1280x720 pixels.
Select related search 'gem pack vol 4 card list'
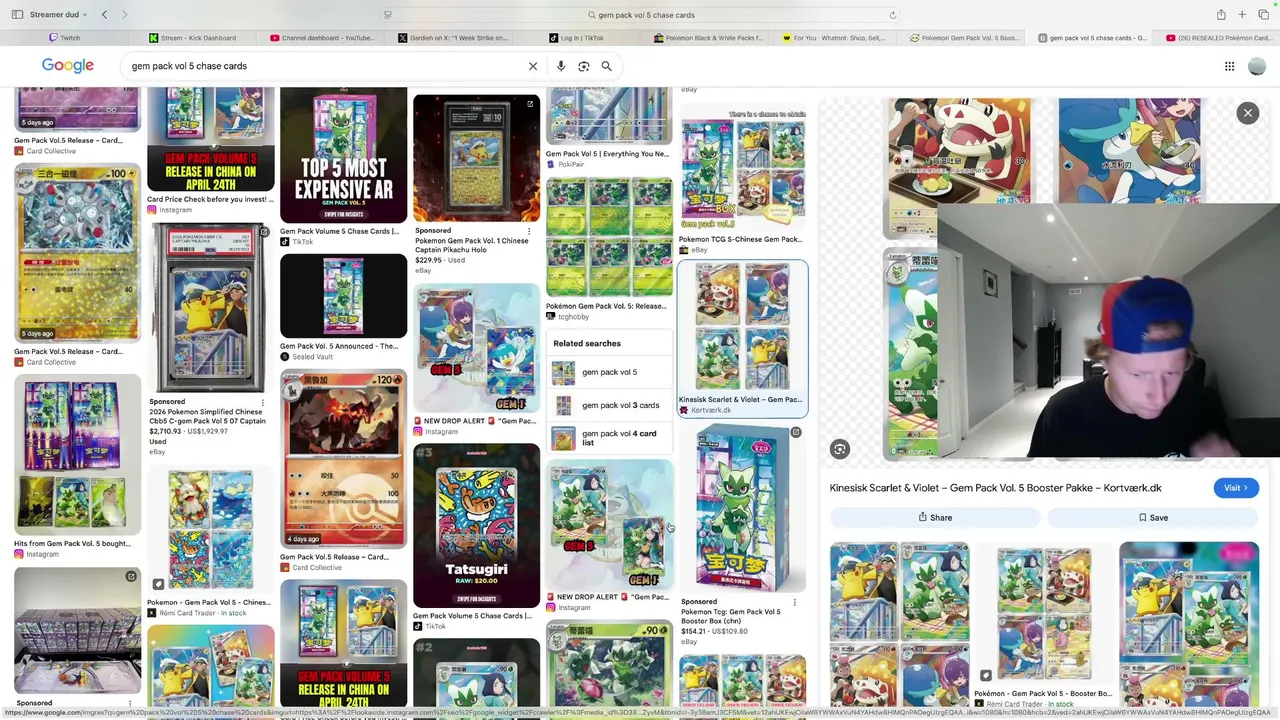pyautogui.click(x=611, y=438)
